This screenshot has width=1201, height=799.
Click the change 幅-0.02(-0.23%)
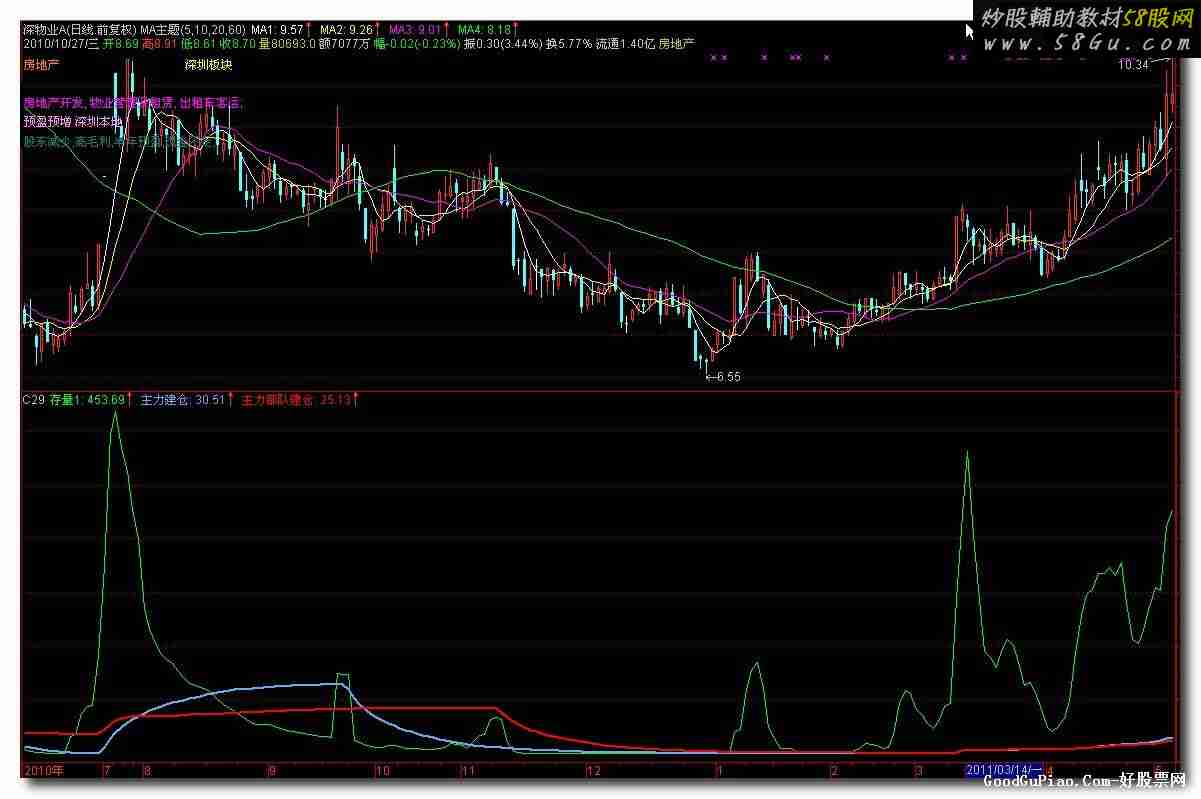point(415,44)
